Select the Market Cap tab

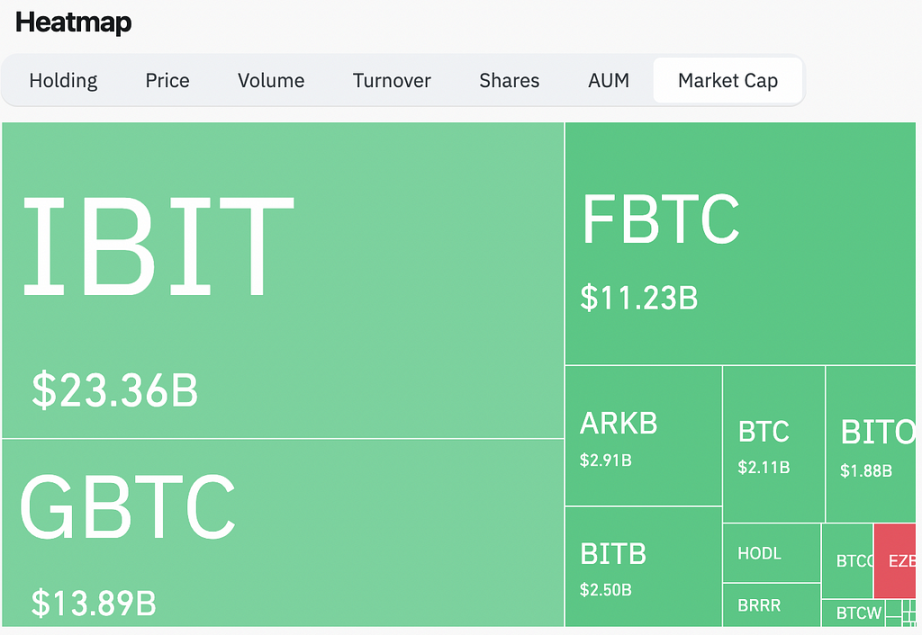(728, 81)
